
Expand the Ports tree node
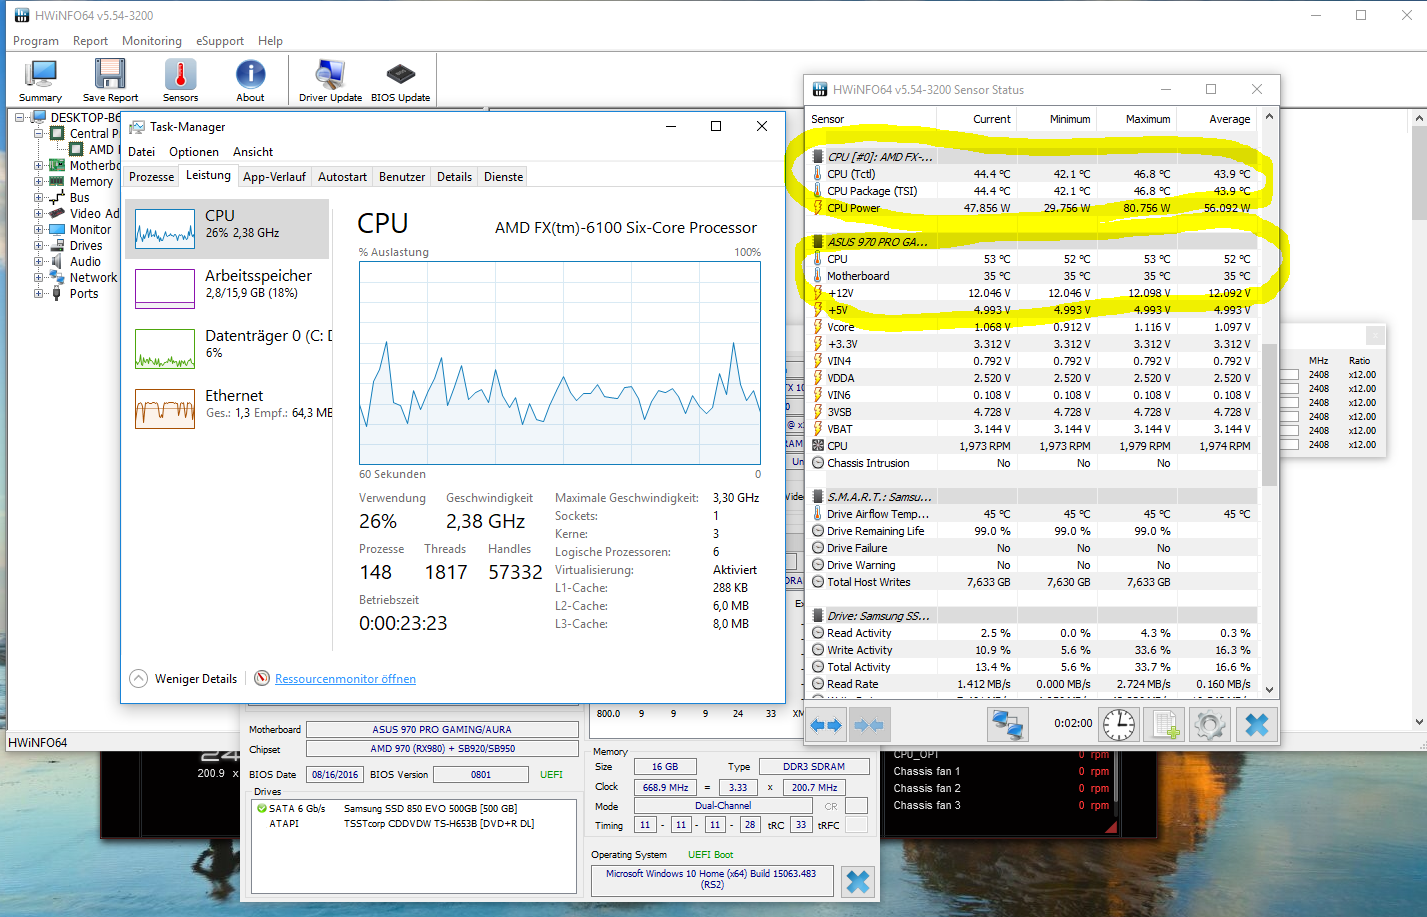tap(39, 293)
